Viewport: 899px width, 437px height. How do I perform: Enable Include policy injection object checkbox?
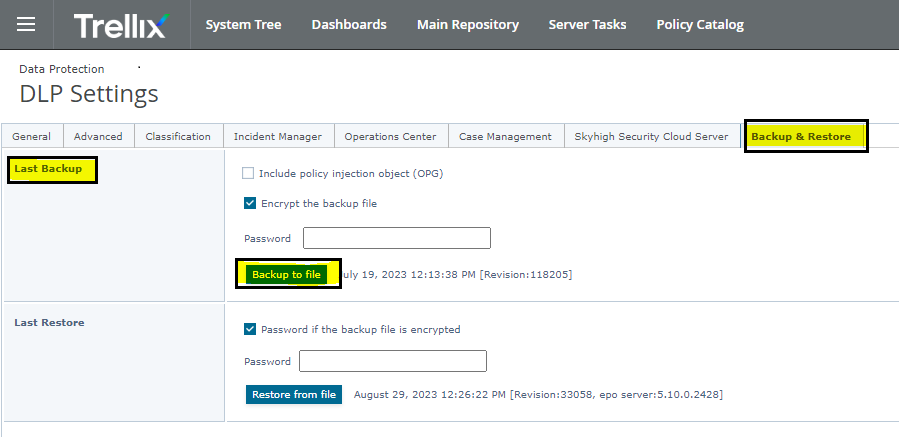click(248, 173)
